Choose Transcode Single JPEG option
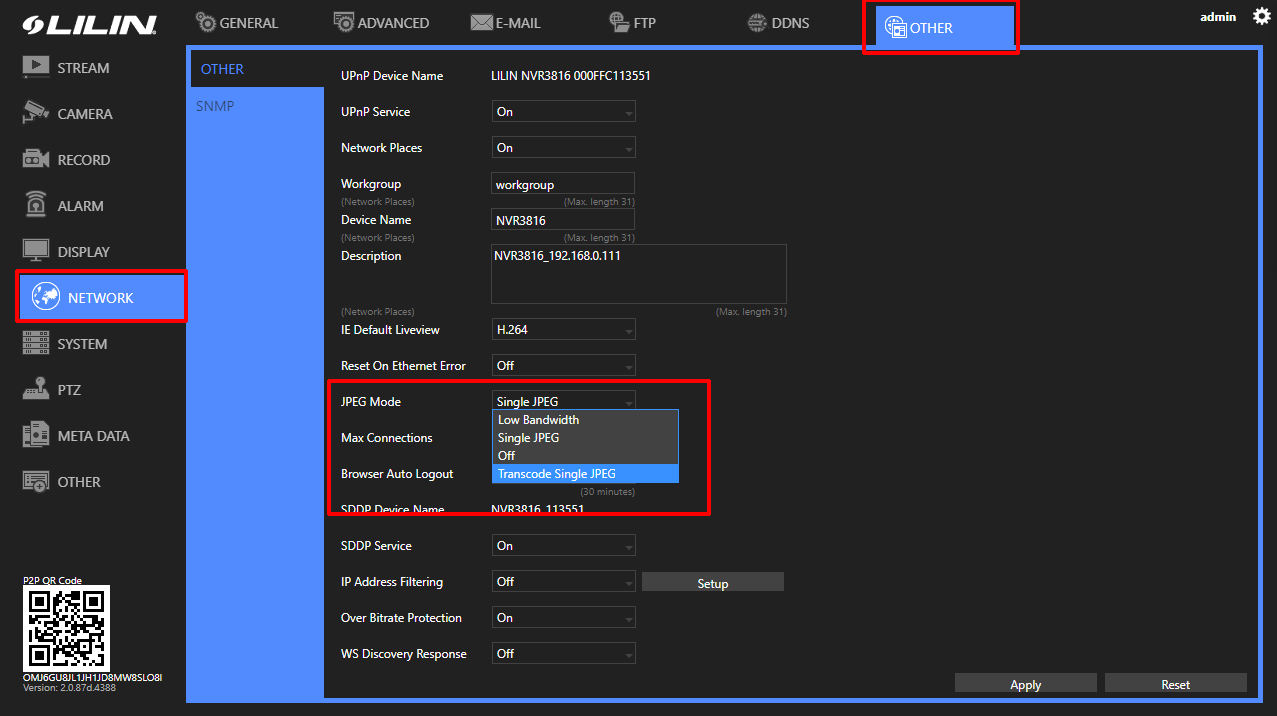Image resolution: width=1277 pixels, height=716 pixels. coord(585,474)
